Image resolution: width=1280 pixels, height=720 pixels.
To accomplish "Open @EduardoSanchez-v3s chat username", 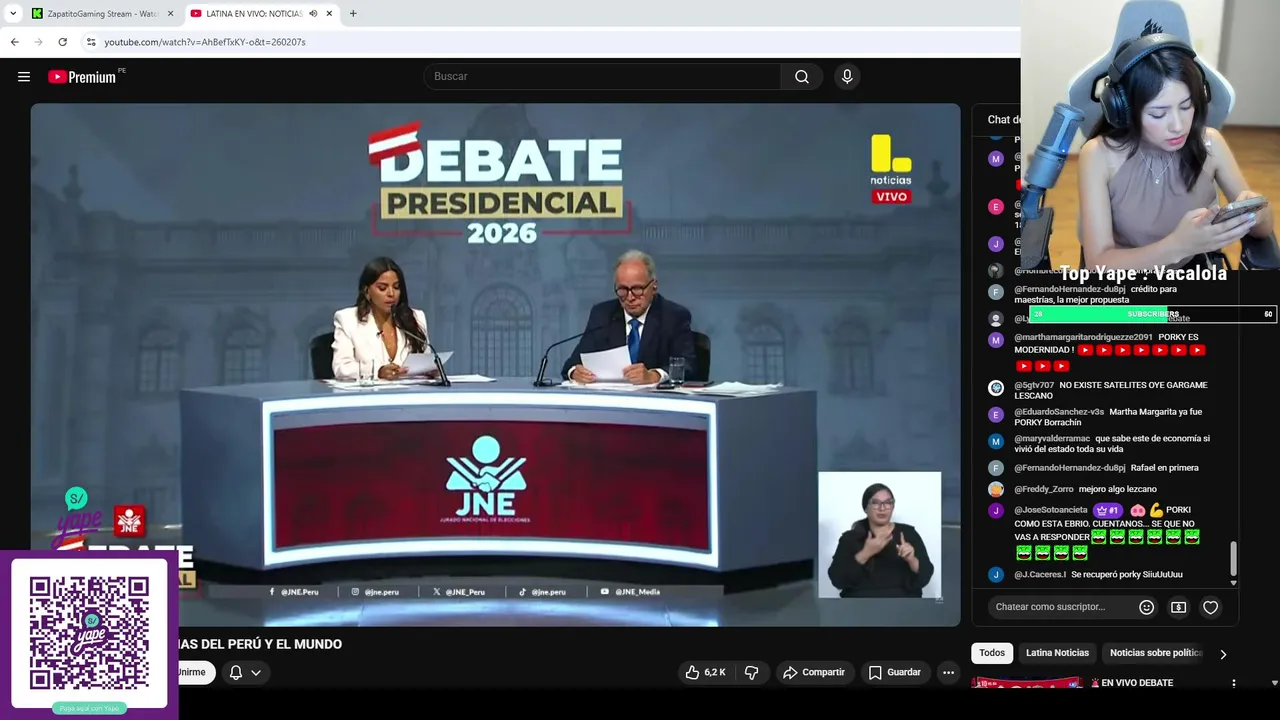I will pos(1059,412).
